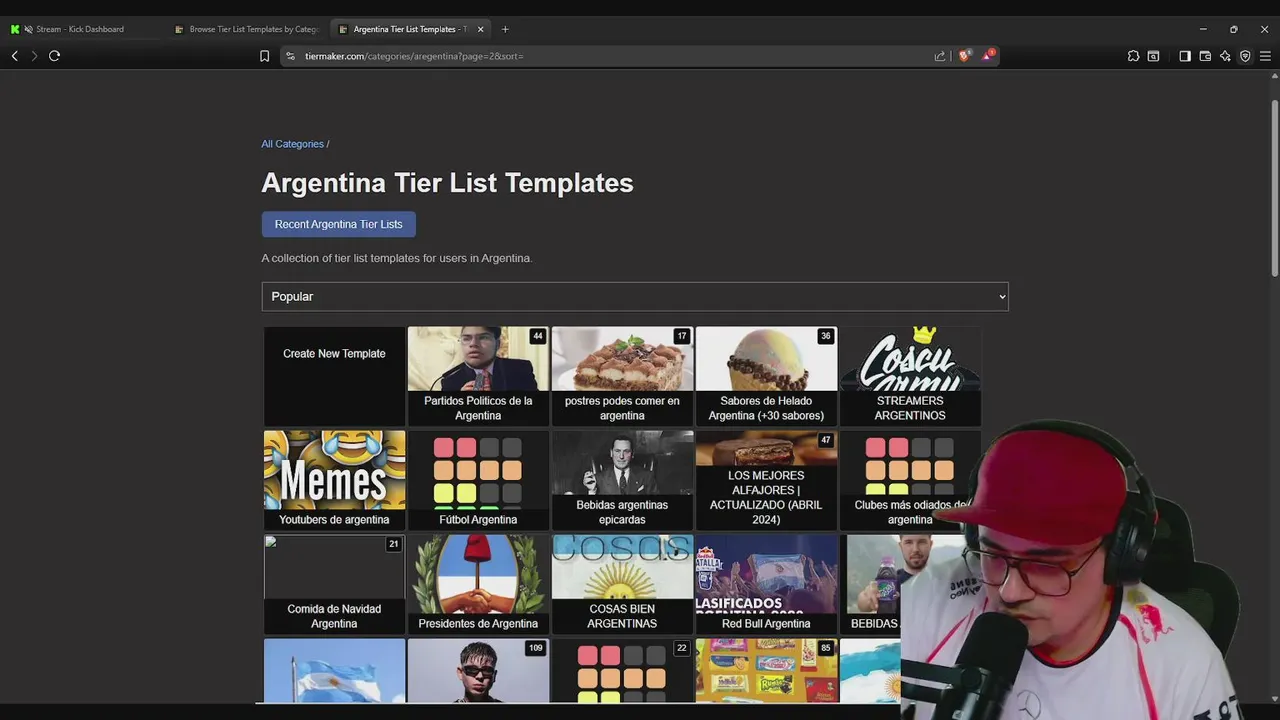Open Youtubers de argentina Memes template
The image size is (1280, 720).
coord(334,480)
